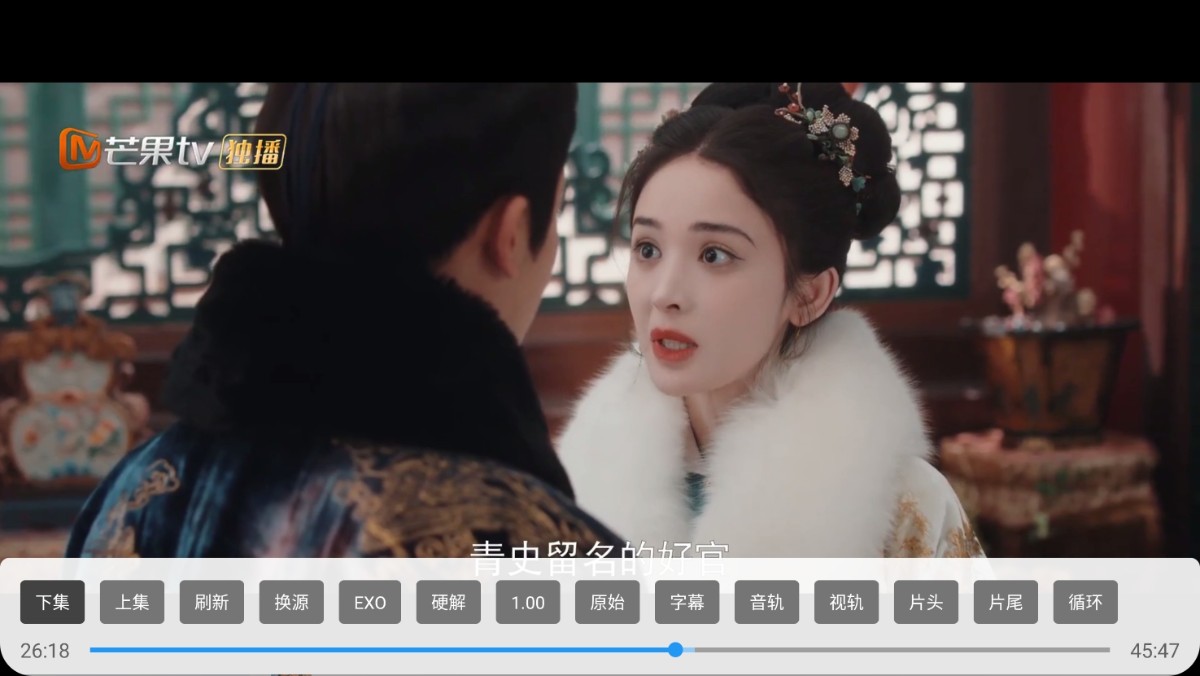Click the 芒果tv logo watermark
Image resolution: width=1200 pixels, height=676 pixels.
[171, 151]
